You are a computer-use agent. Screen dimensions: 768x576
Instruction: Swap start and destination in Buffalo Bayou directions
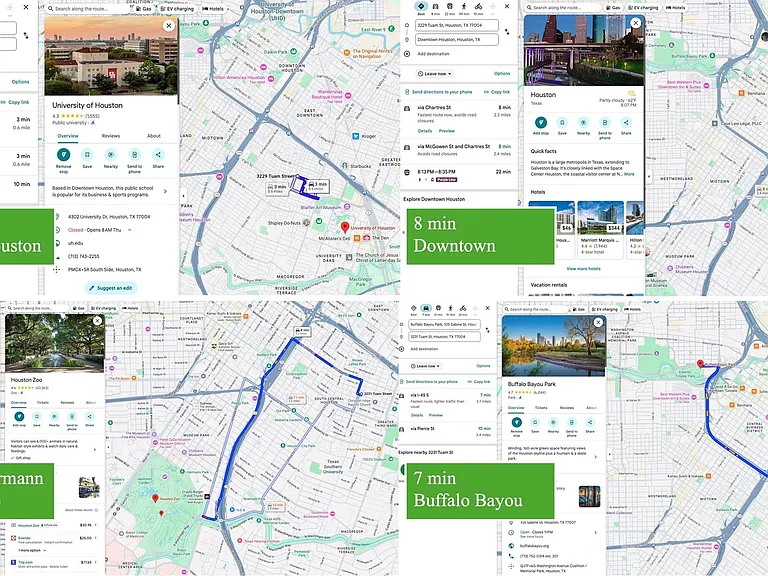pos(487,330)
